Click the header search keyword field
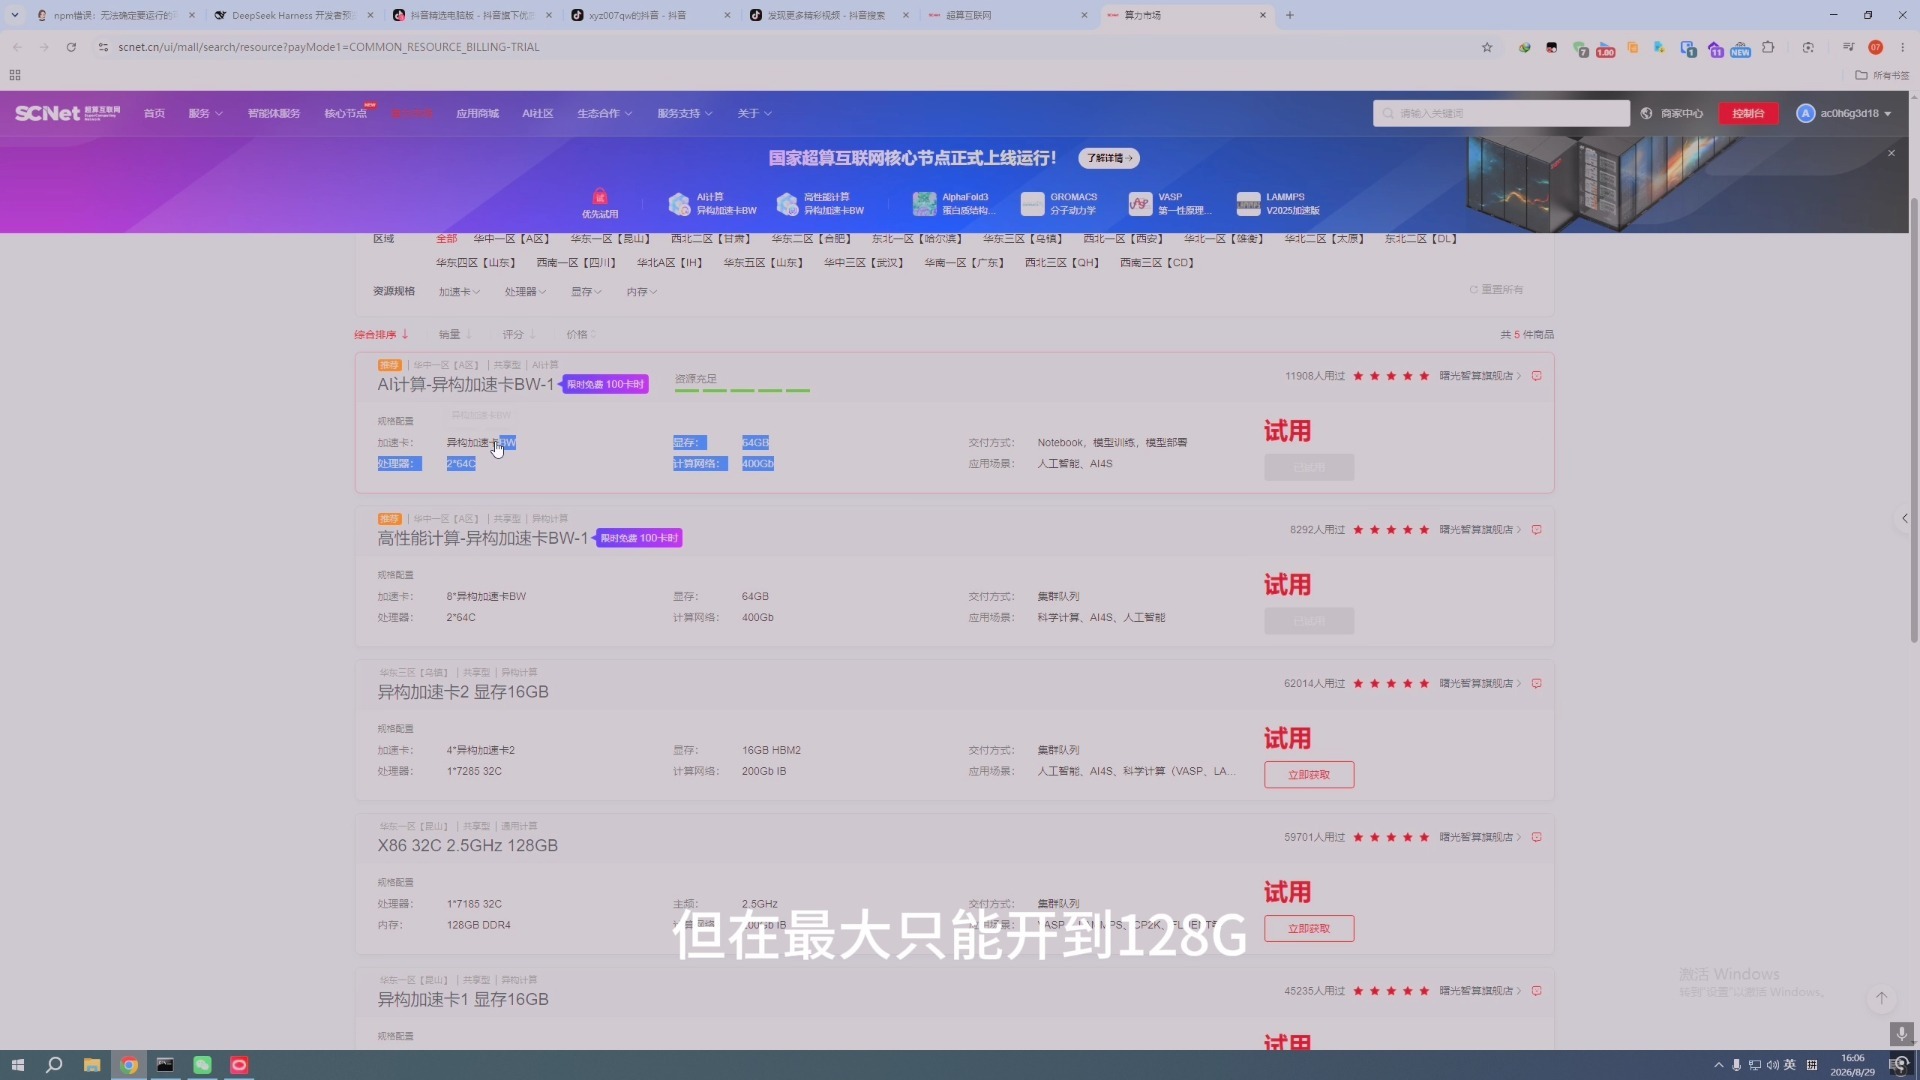Screen dimensions: 1920x1080 point(1501,114)
